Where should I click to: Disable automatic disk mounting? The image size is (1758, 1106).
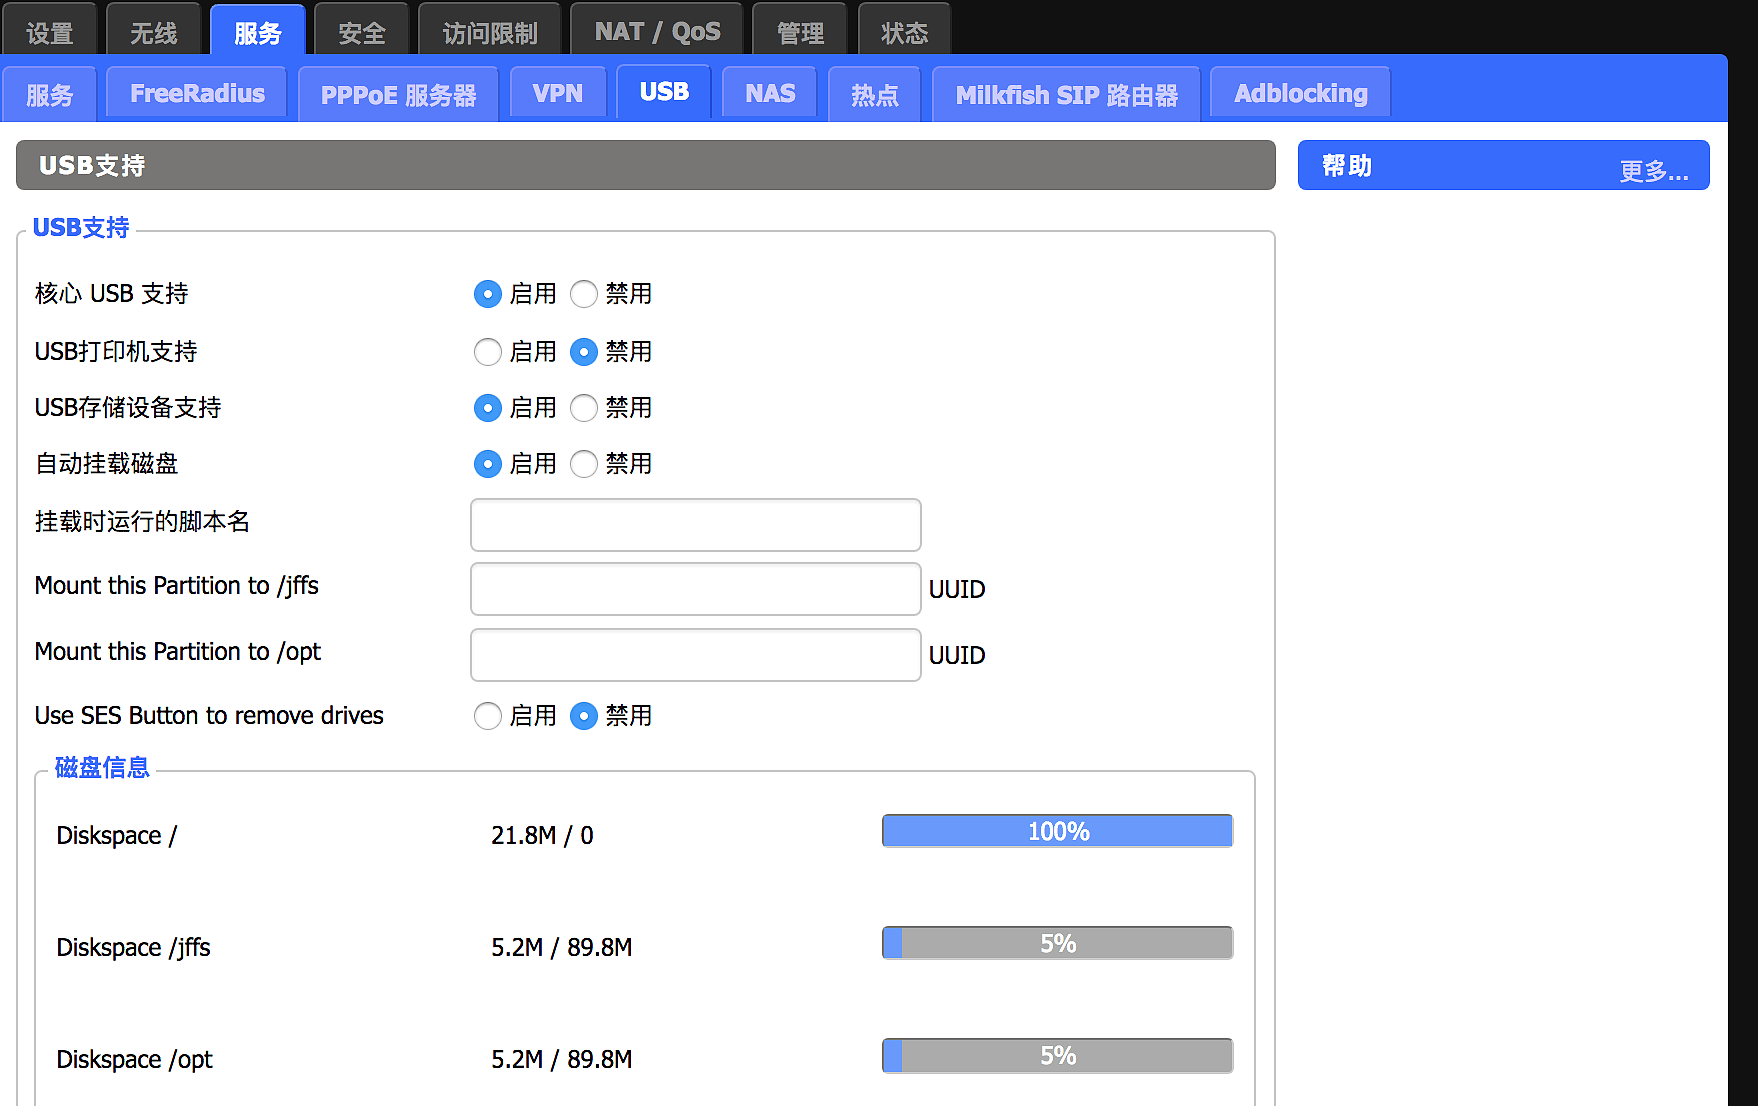[584, 464]
